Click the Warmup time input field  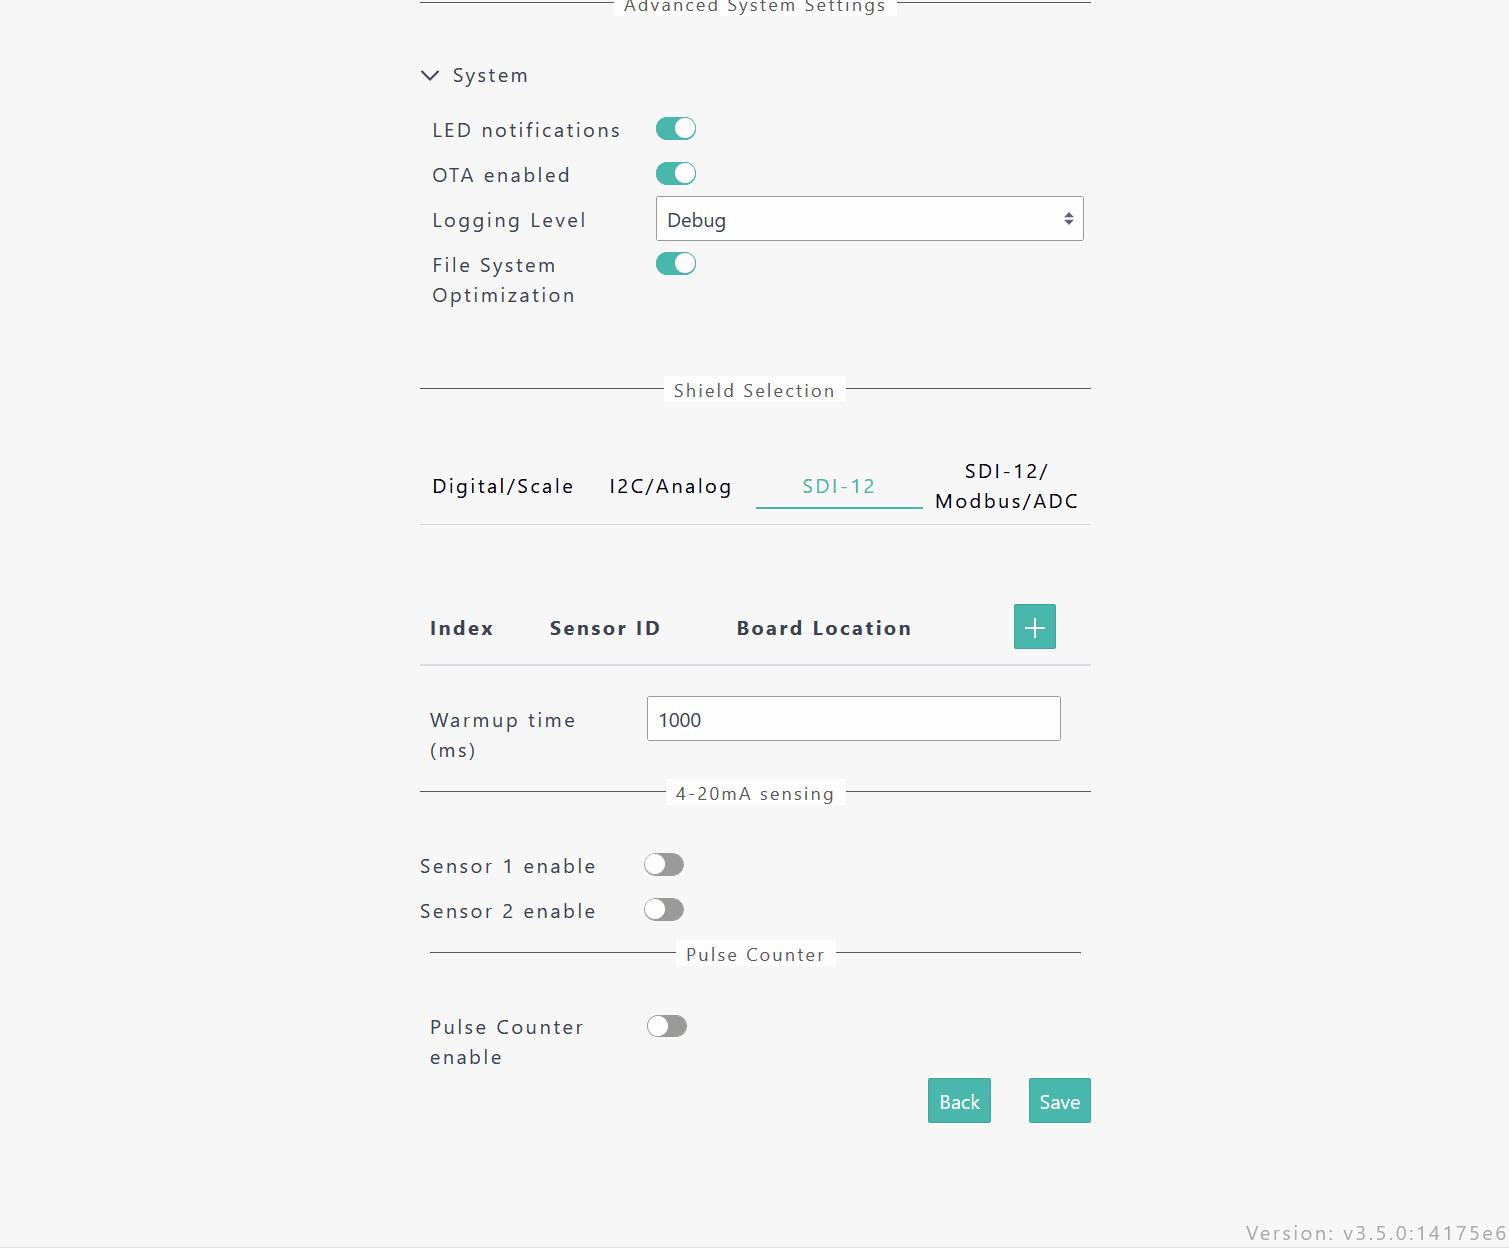(853, 719)
